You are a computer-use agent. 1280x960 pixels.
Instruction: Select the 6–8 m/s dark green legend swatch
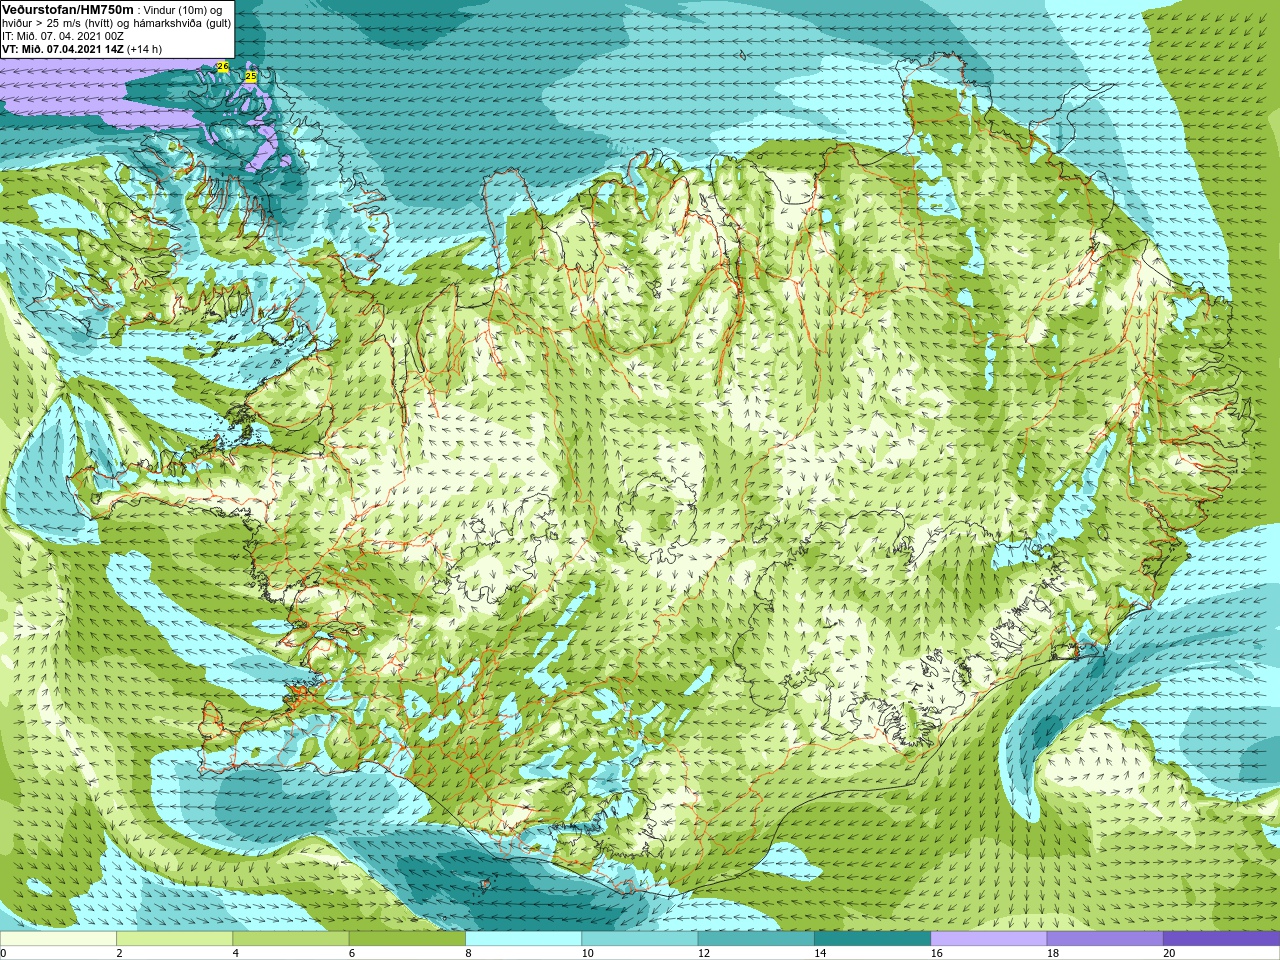(407, 939)
